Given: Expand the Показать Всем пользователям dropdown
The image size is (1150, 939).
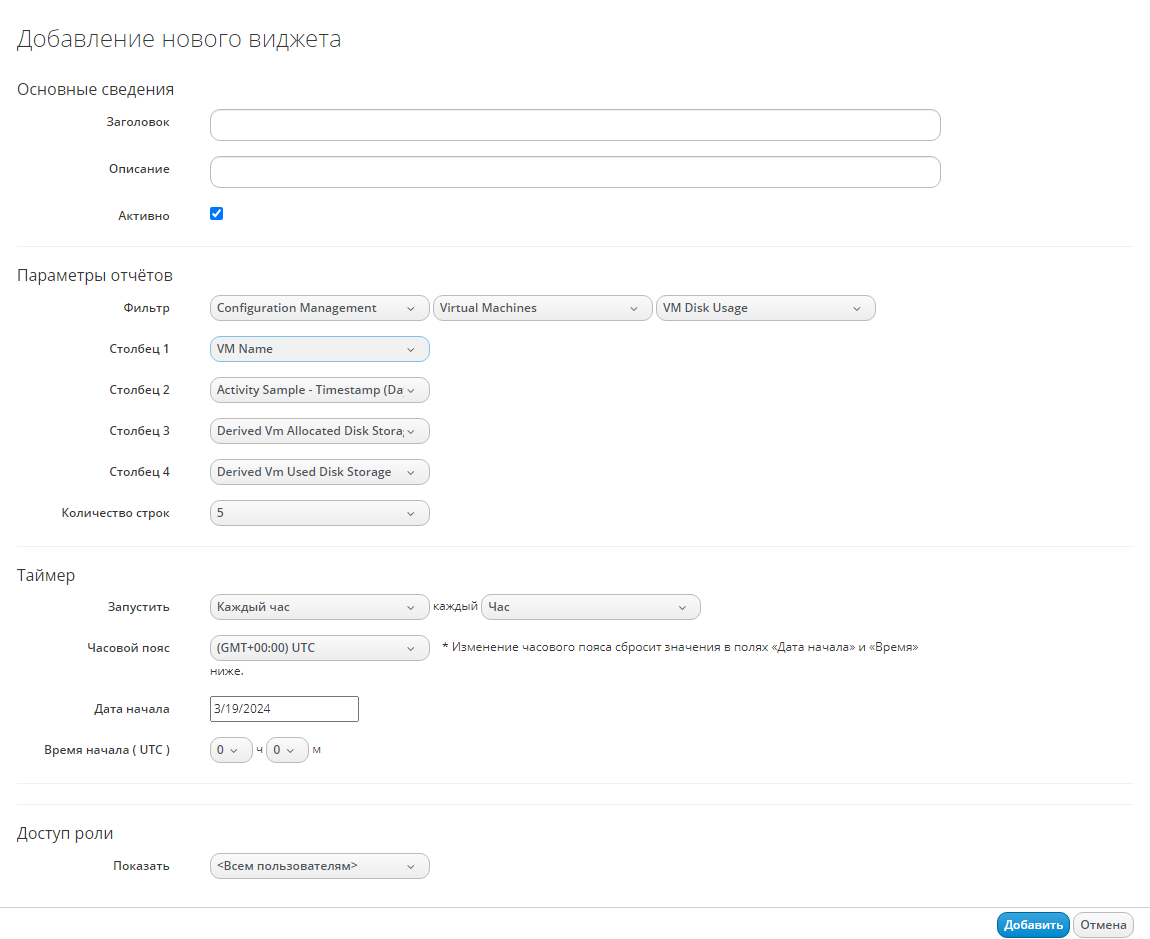Looking at the screenshot, I should [319, 866].
